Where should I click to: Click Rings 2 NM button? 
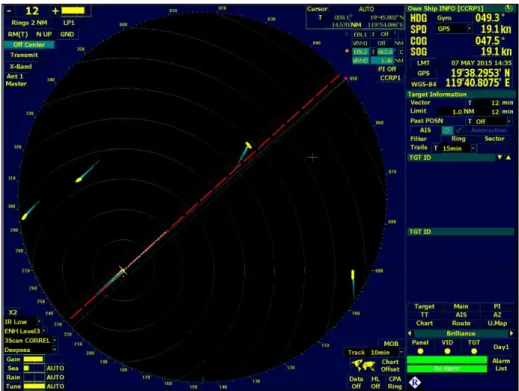pyautogui.click(x=29, y=23)
